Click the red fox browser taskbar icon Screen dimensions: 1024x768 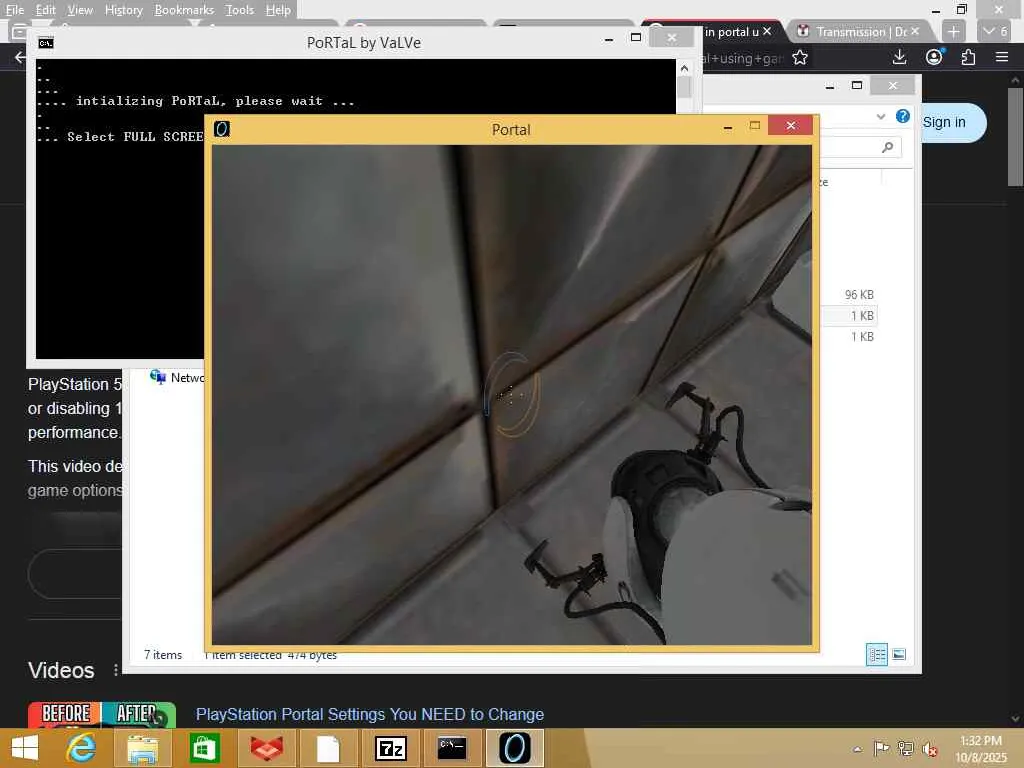(x=266, y=748)
